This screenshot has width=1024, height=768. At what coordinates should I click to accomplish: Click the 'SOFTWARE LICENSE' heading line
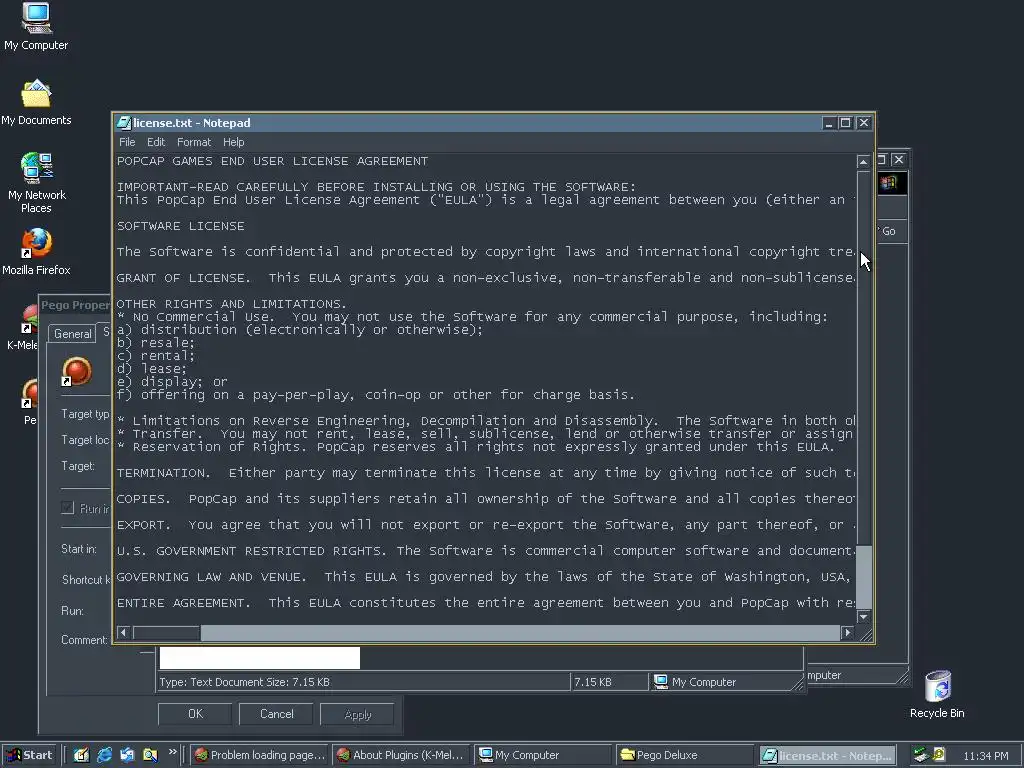[180, 226]
